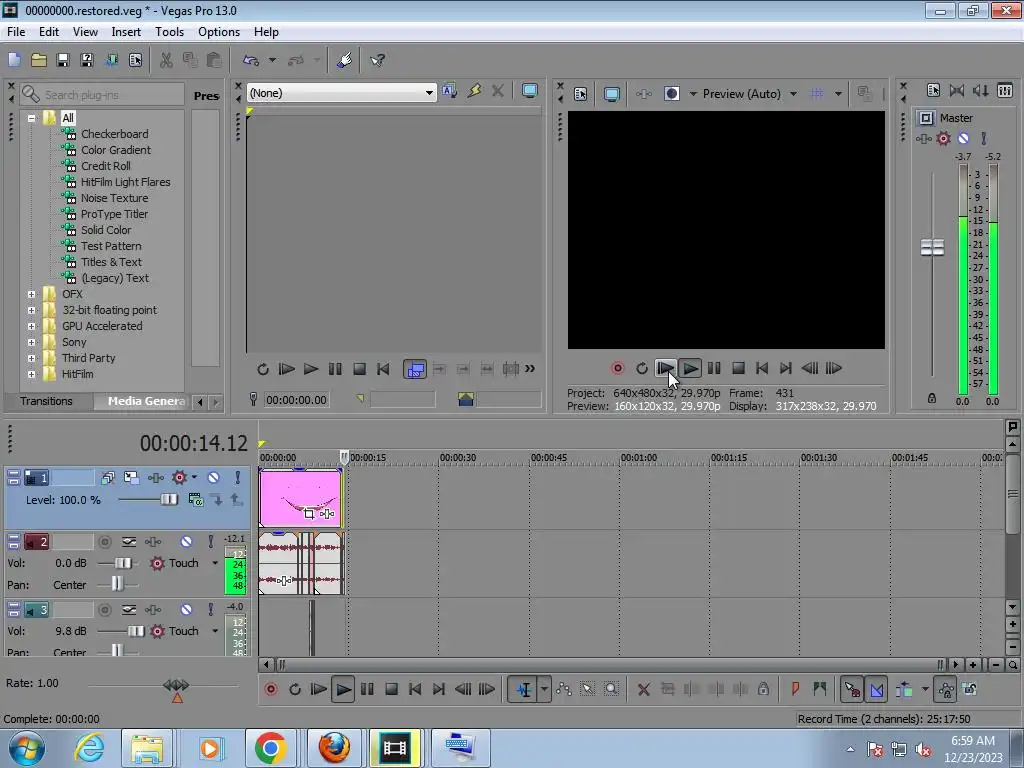Pause playback in the video preview window
Screen dimensions: 1024x768
click(714, 368)
